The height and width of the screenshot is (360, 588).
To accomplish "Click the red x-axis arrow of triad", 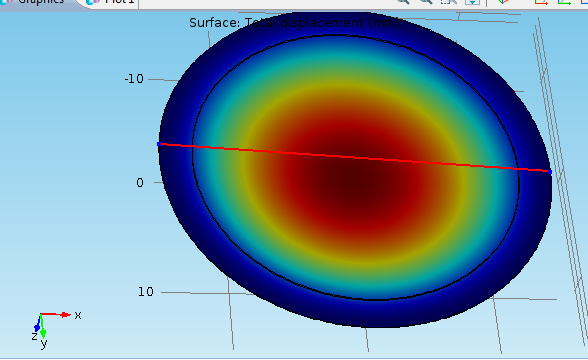I will [x=56, y=315].
